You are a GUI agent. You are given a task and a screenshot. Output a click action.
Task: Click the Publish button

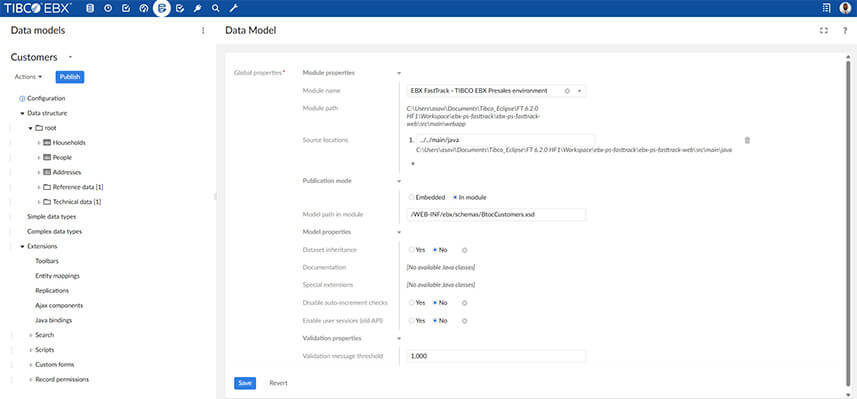(x=70, y=77)
